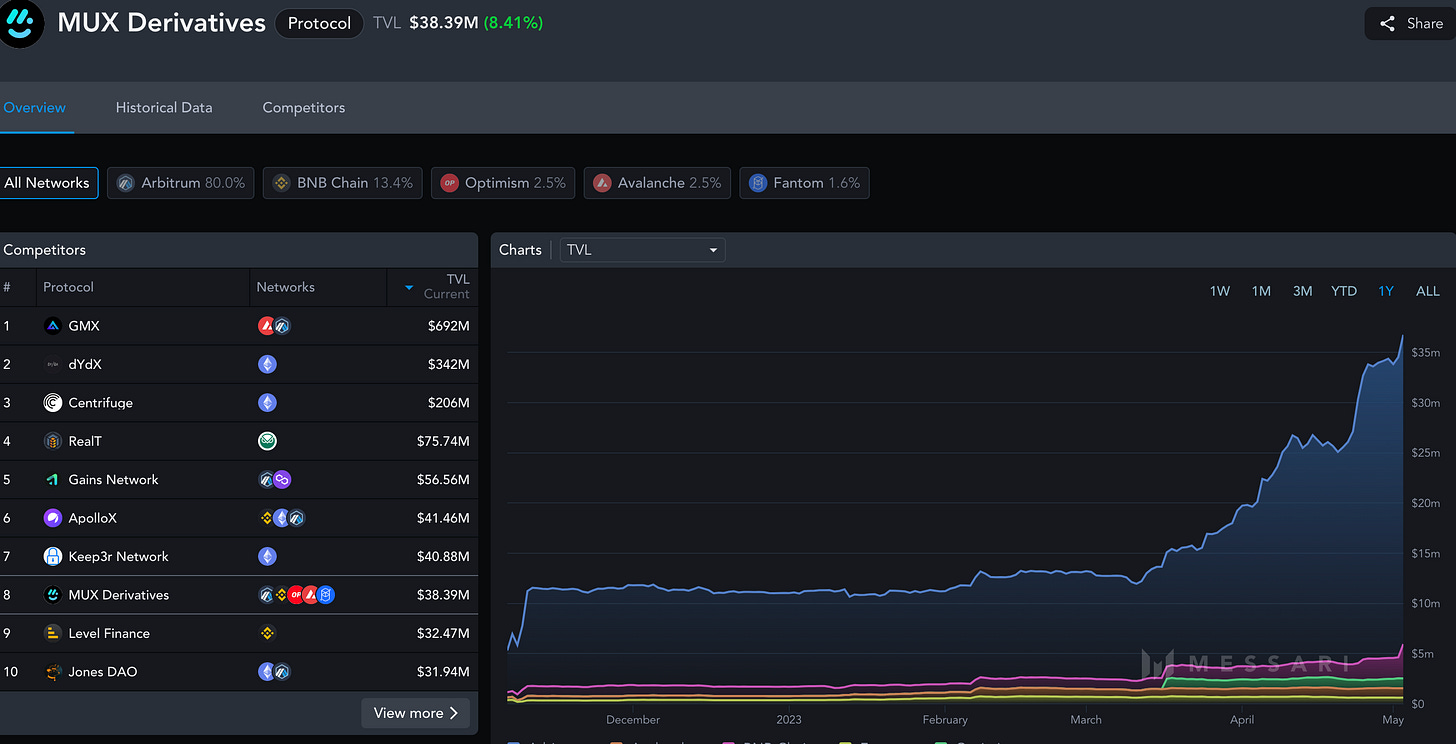This screenshot has width=1456, height=744.
Task: Click dYdX row Ethereum network icon
Action: [x=267, y=364]
